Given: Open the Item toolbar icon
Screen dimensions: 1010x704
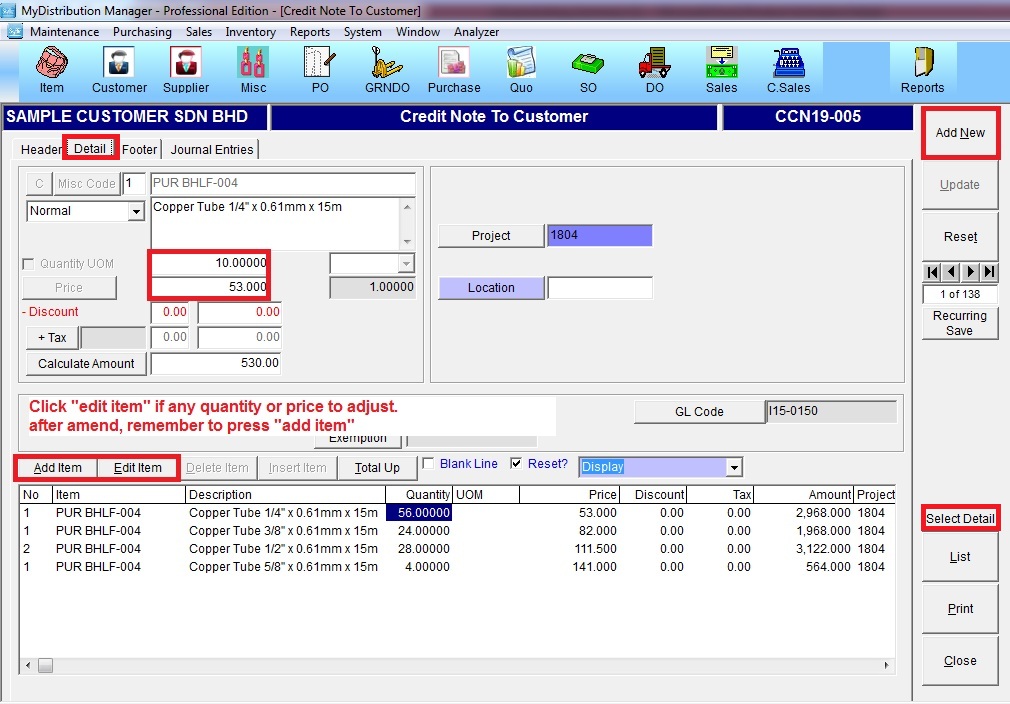Looking at the screenshot, I should (x=52, y=69).
